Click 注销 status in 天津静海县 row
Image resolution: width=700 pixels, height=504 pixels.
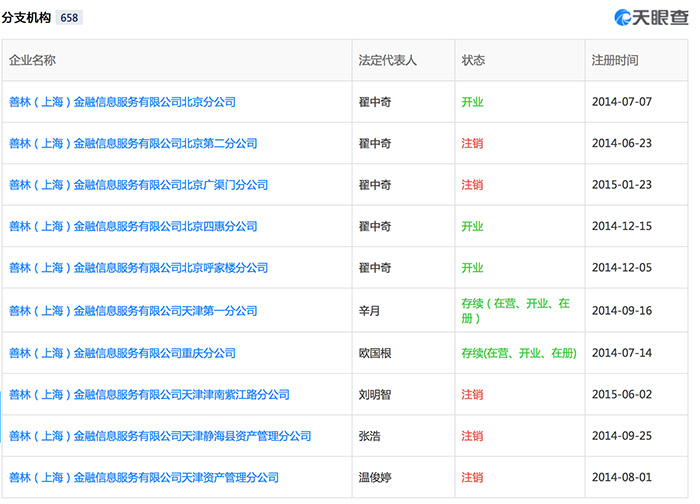(472, 437)
